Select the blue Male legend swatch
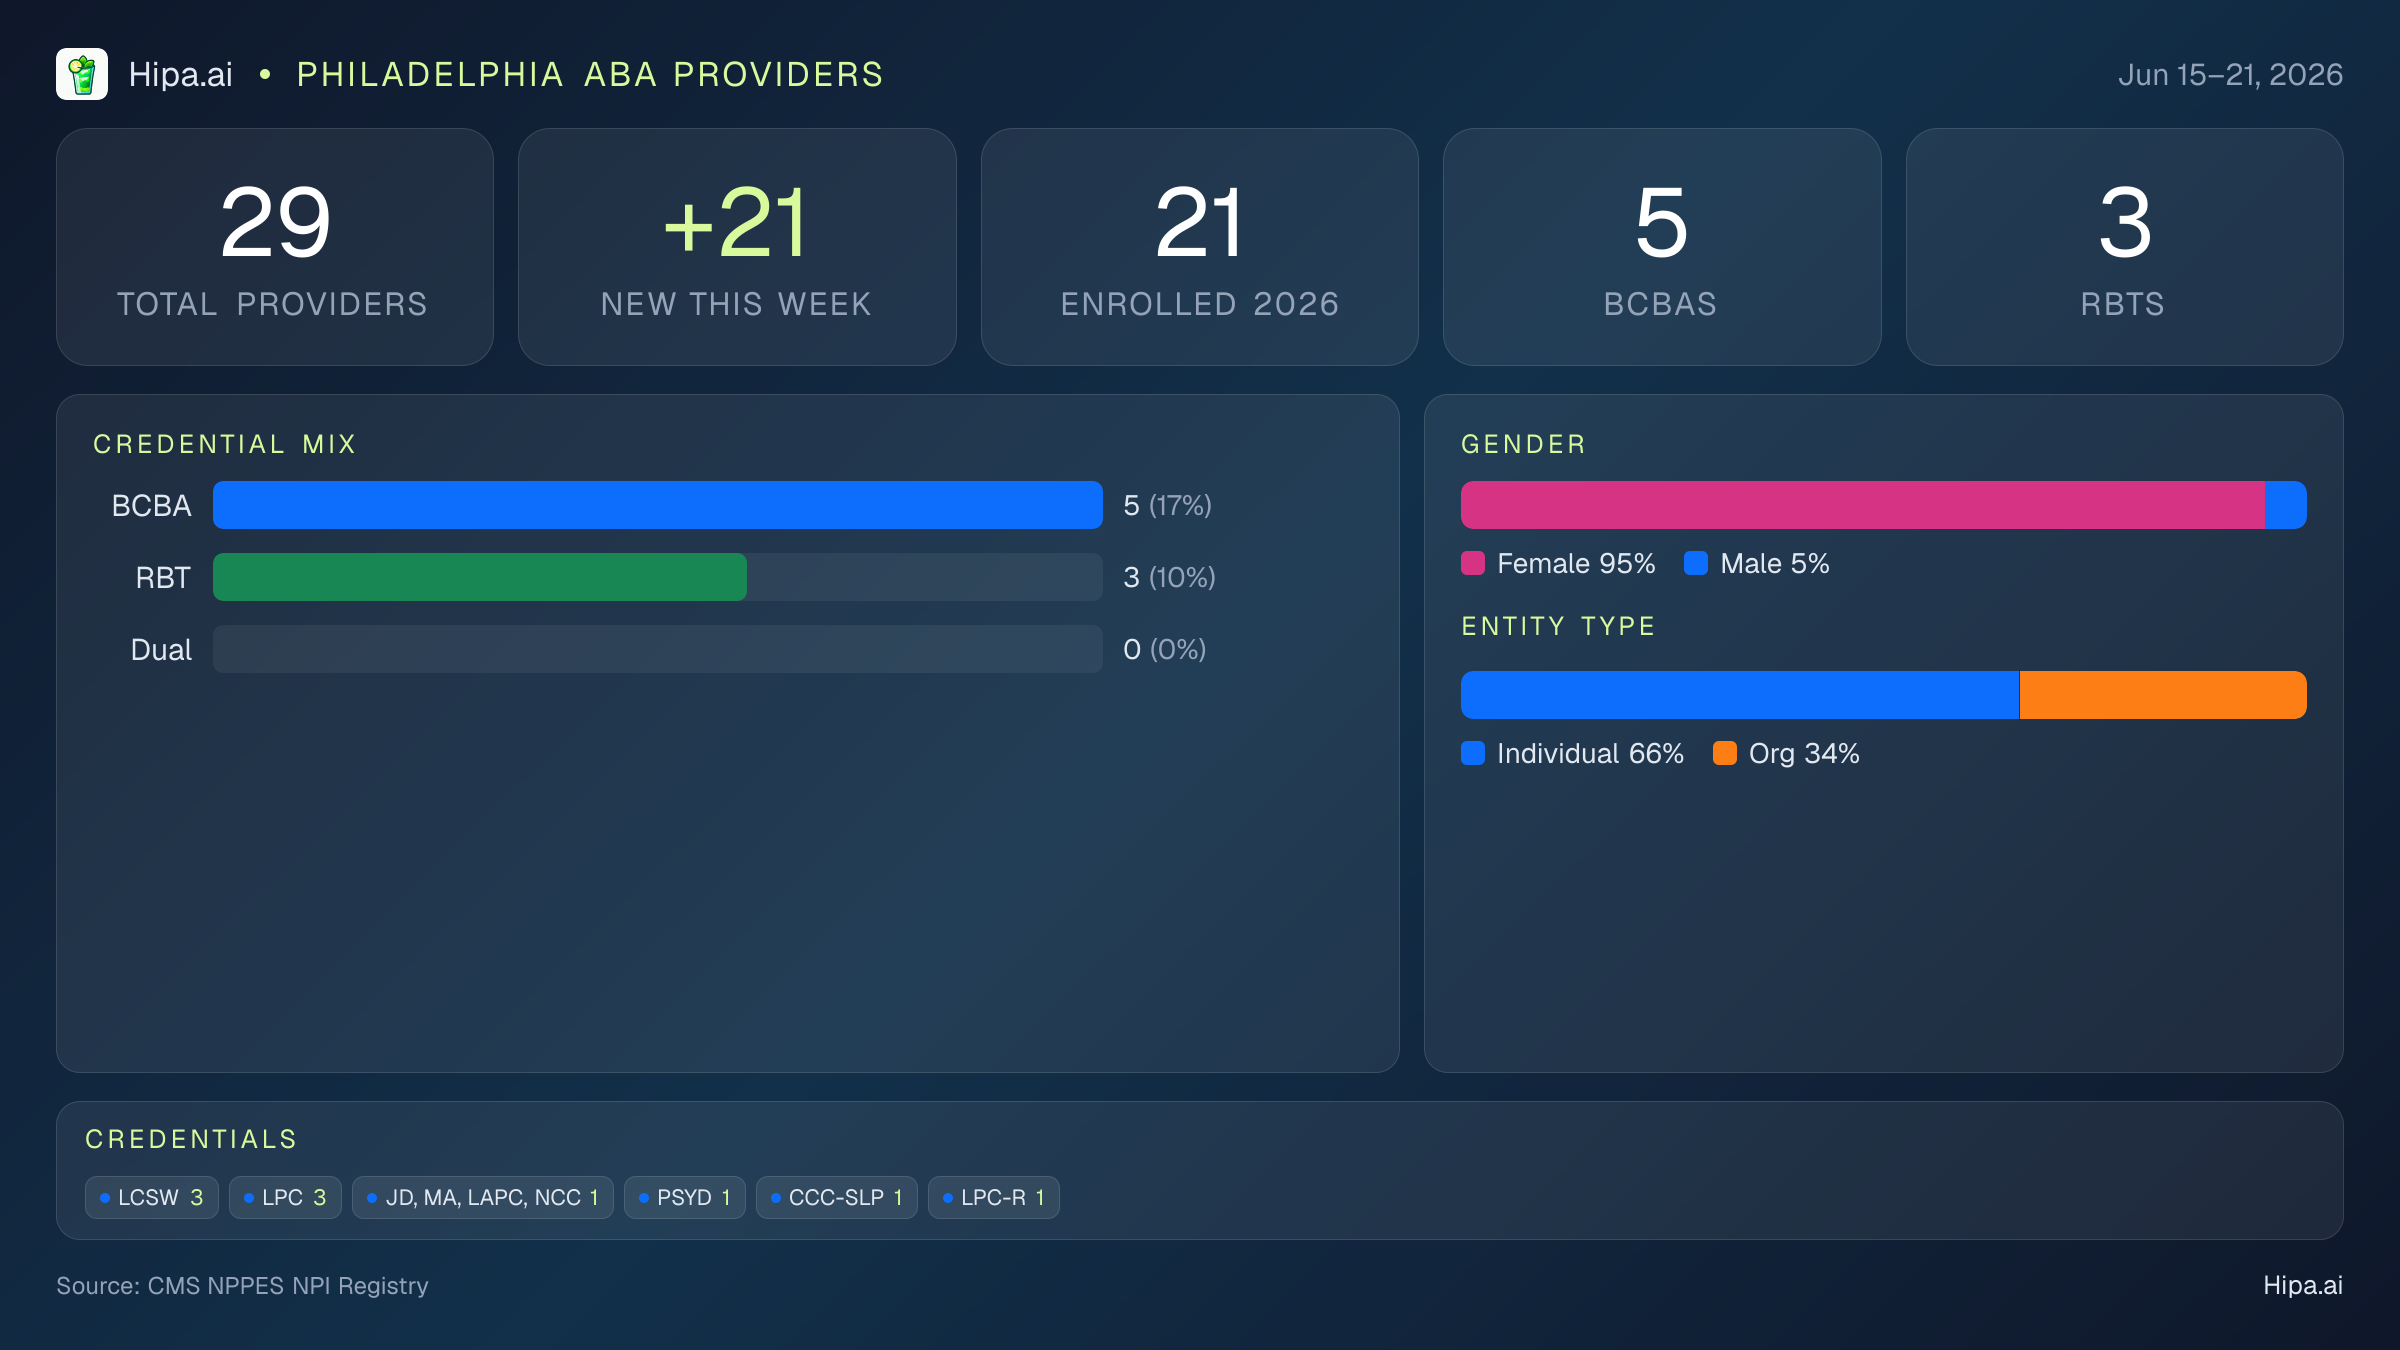Screen dimensions: 2400x1350 tap(1696, 563)
